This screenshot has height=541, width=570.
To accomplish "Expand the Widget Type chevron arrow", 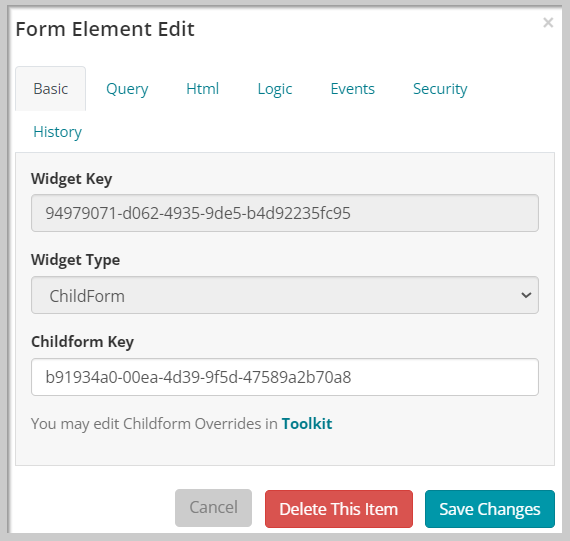I will pyautogui.click(x=526, y=295).
